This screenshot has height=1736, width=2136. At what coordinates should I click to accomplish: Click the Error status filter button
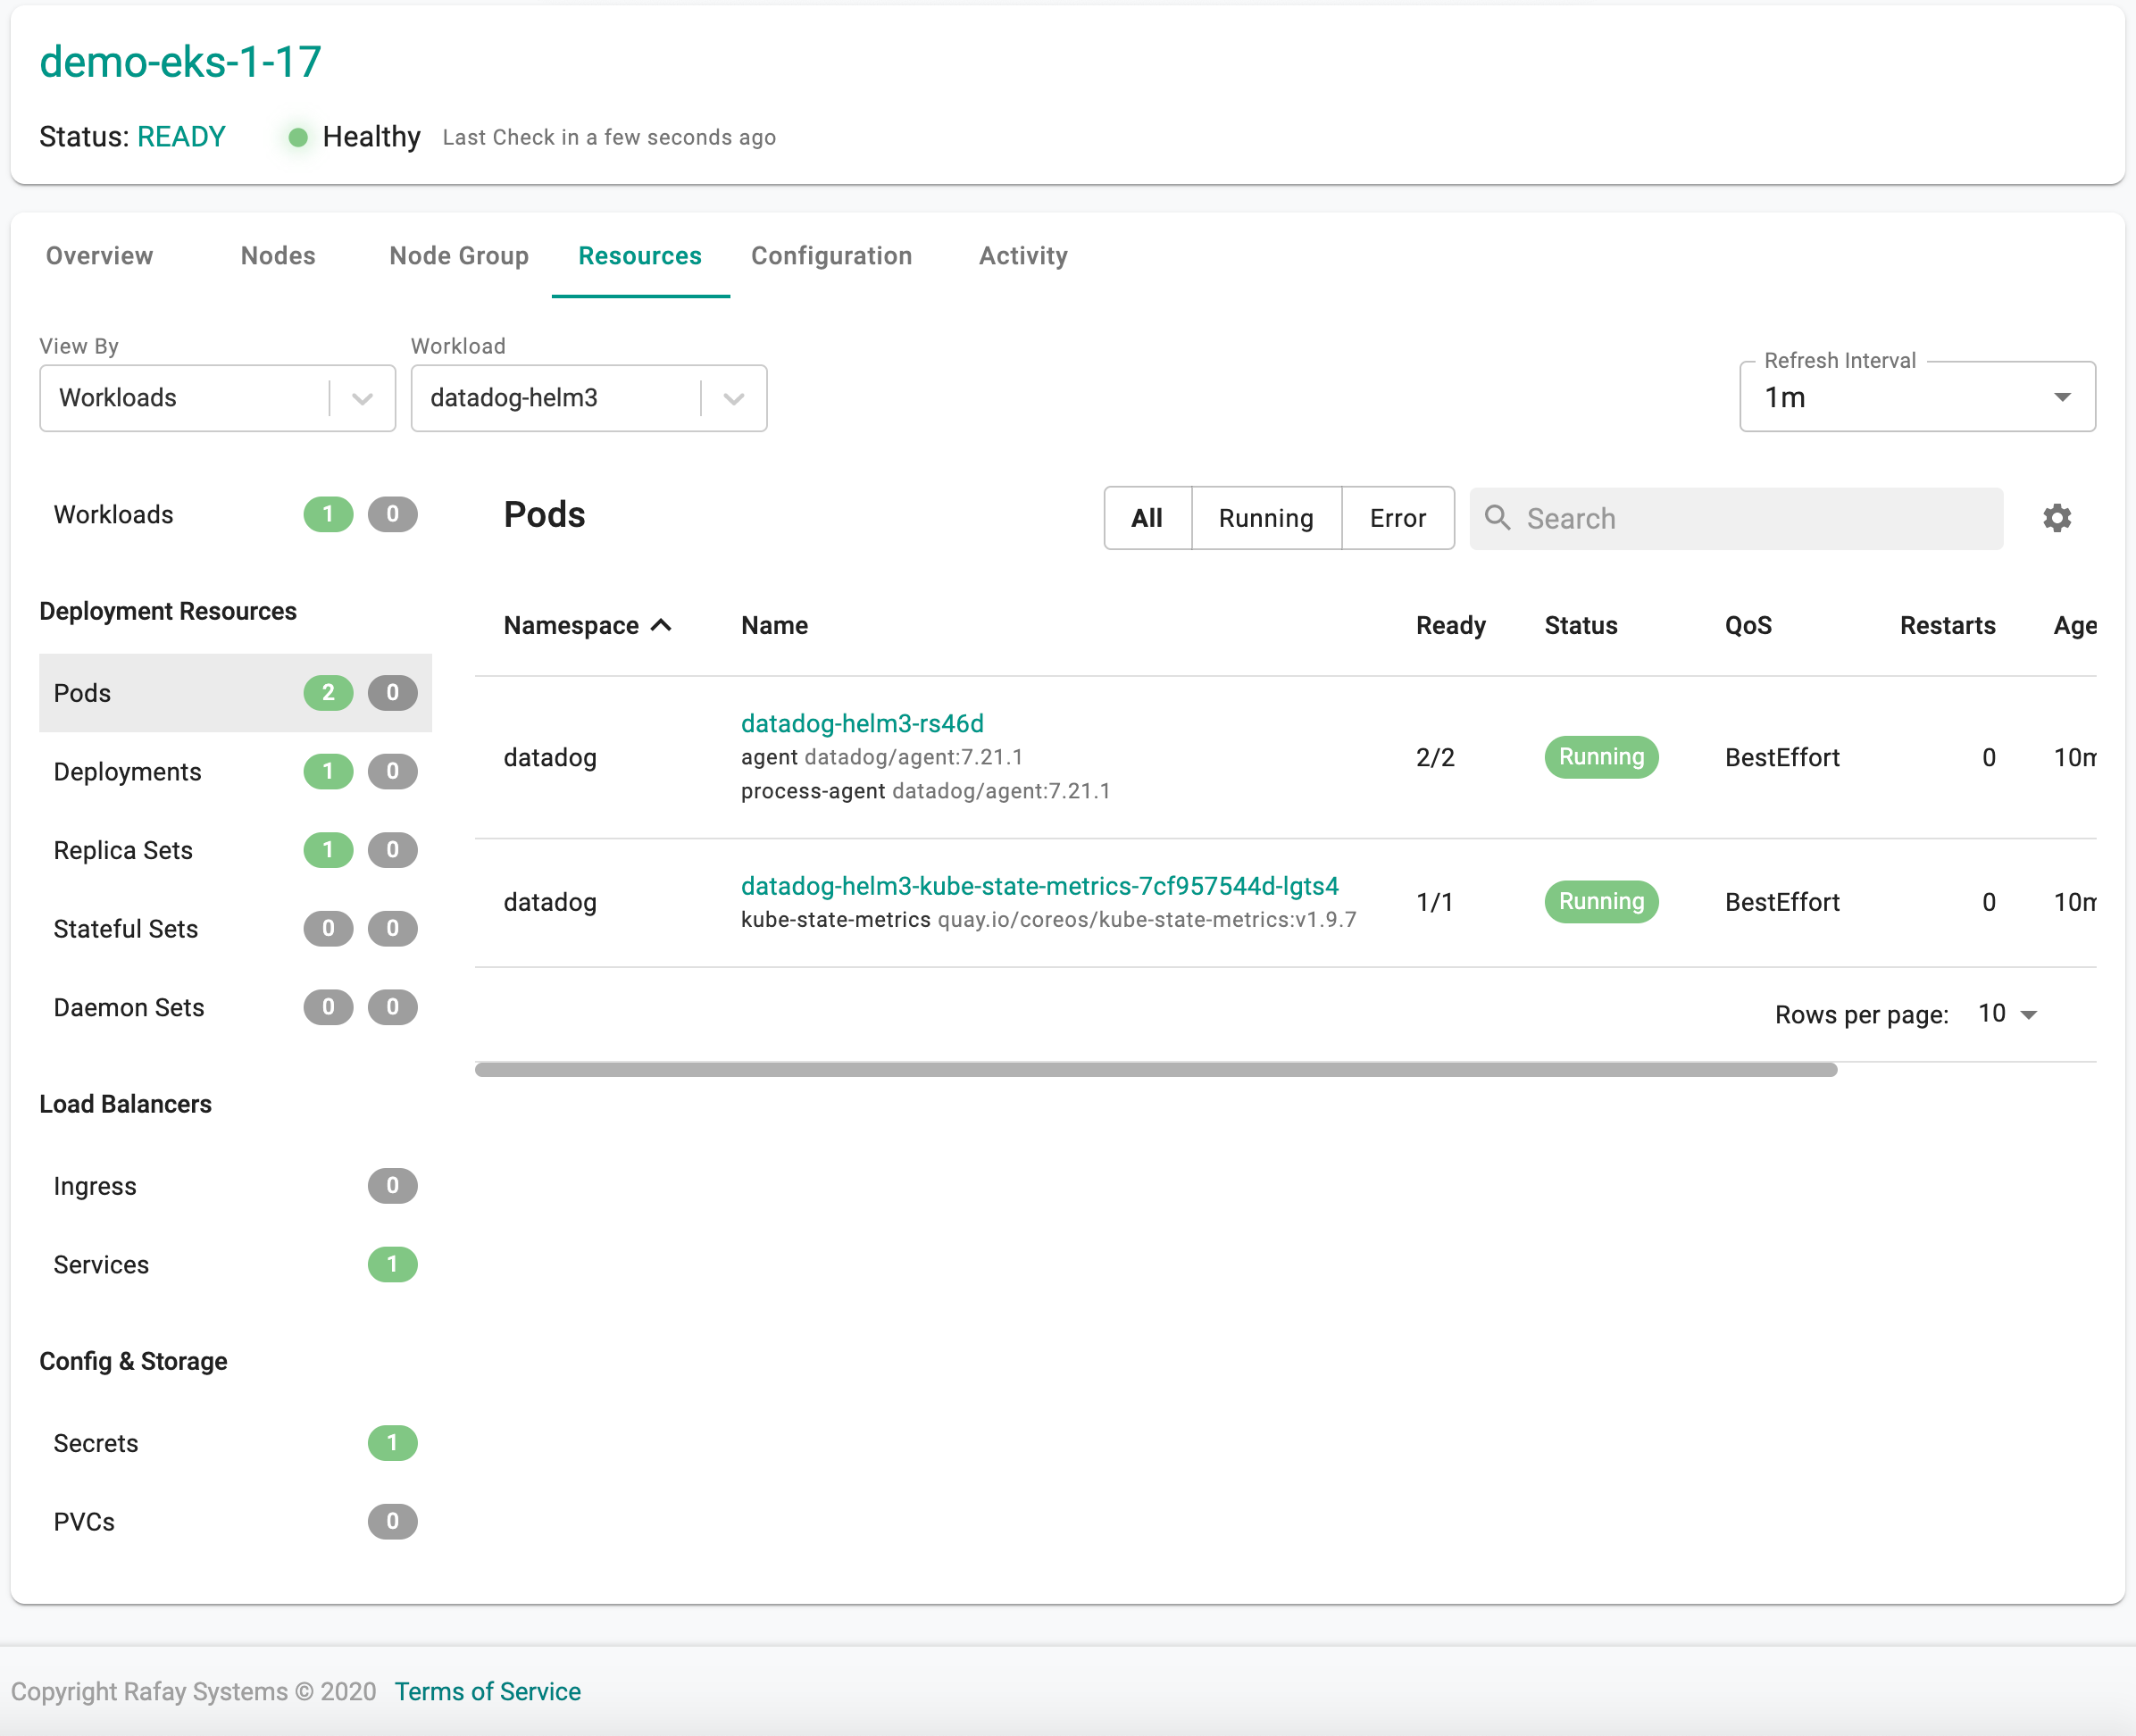pos(1396,517)
